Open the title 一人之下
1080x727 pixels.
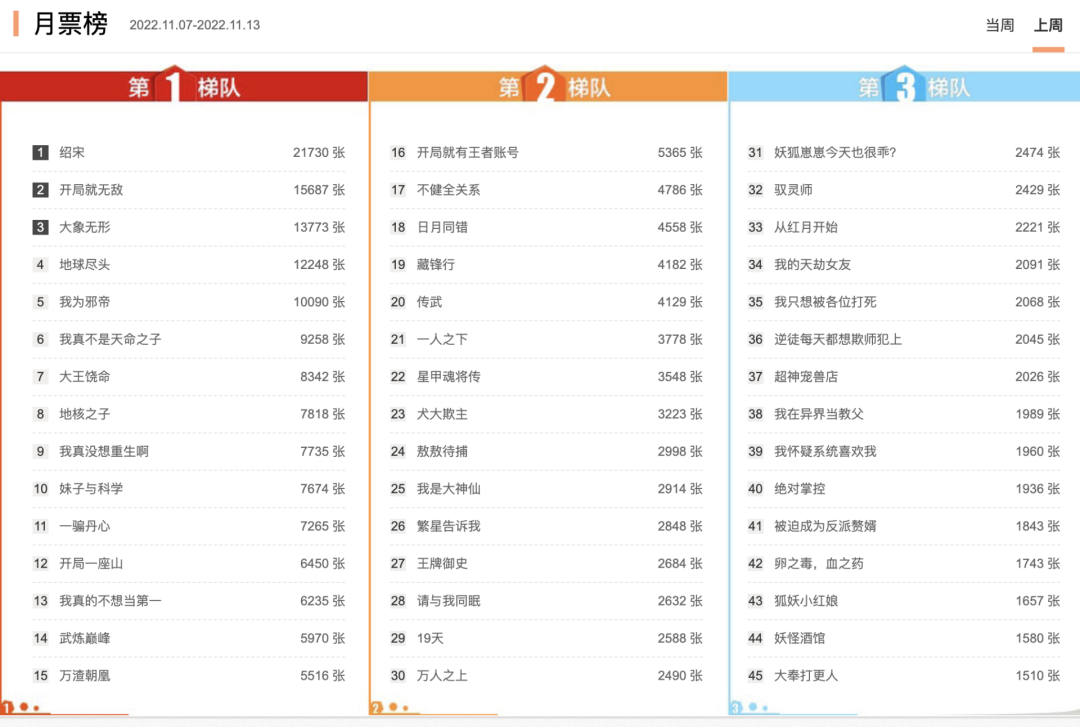[442, 339]
